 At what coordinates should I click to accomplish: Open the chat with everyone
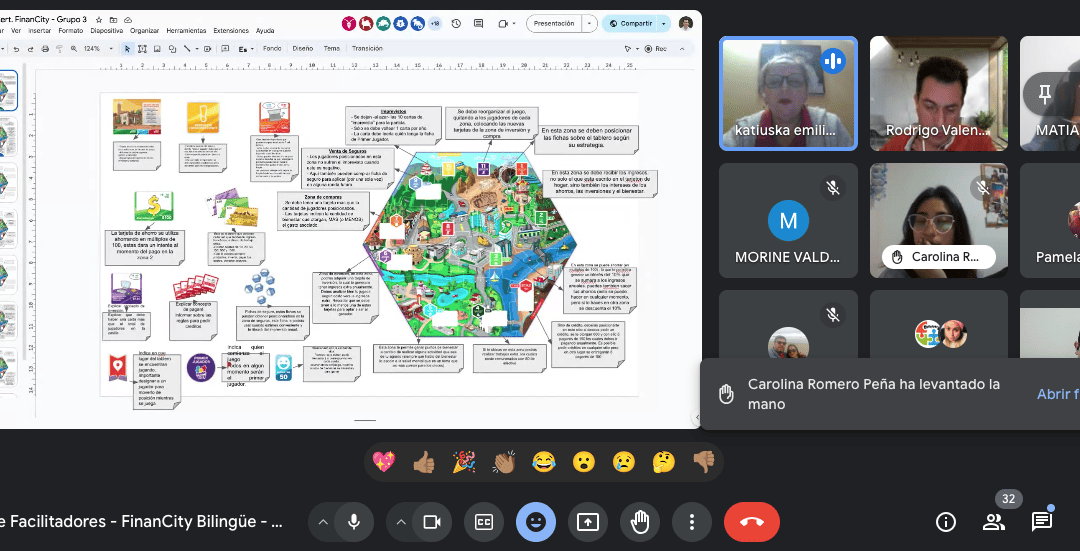tap(1041, 522)
